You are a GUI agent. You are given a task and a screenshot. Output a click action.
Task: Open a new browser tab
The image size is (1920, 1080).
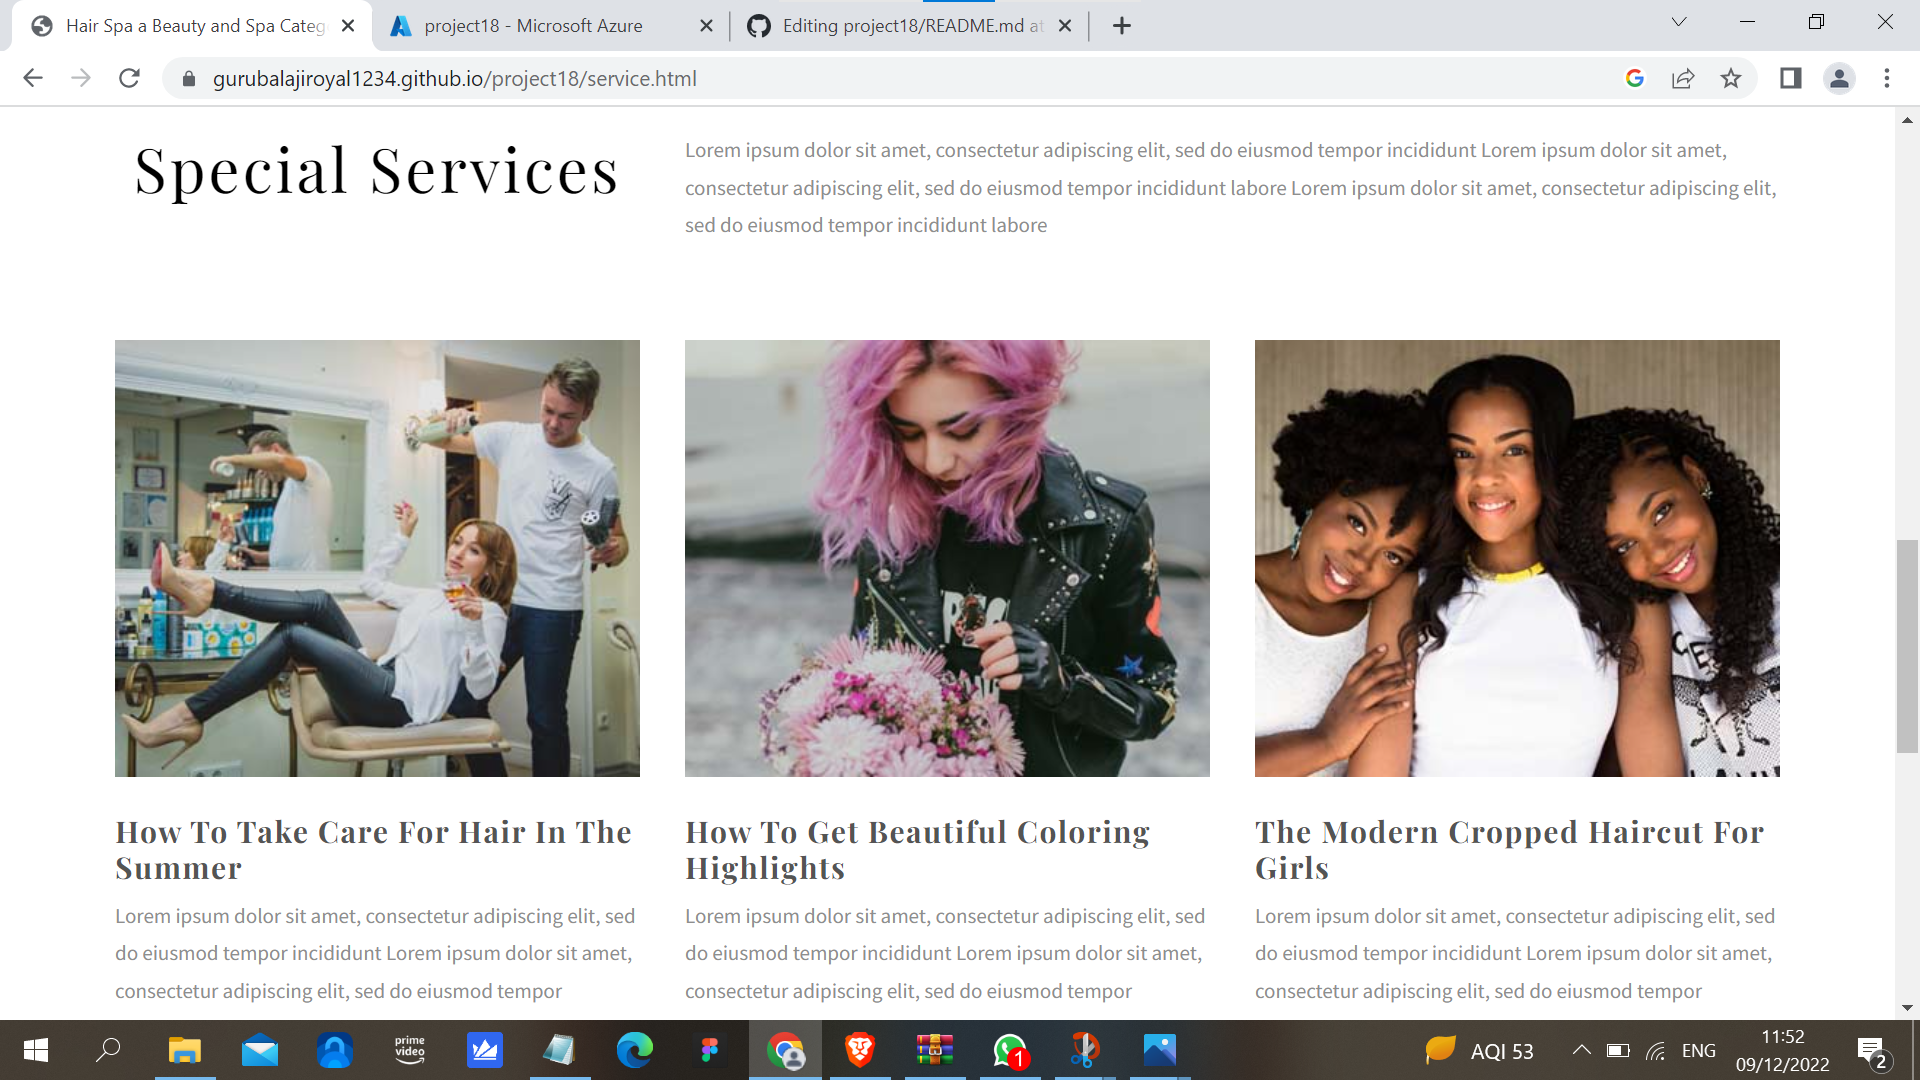pyautogui.click(x=1122, y=26)
